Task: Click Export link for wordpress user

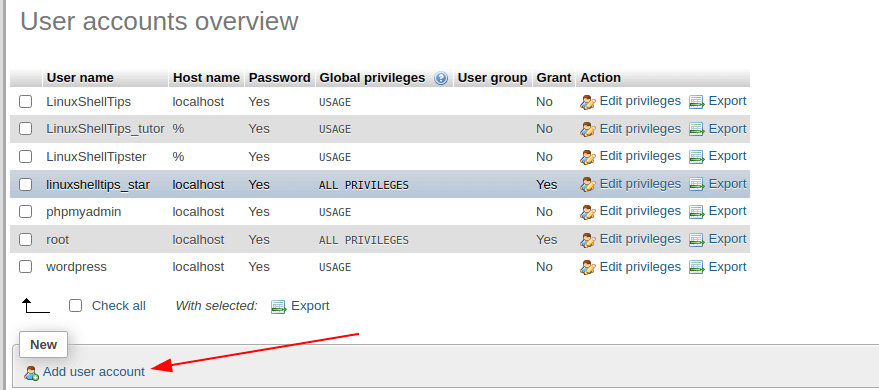Action: coord(728,266)
